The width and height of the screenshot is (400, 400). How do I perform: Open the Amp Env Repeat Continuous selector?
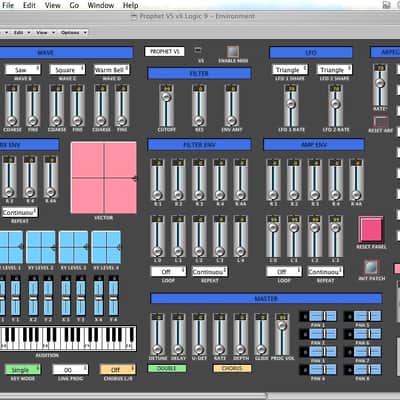(x=325, y=272)
